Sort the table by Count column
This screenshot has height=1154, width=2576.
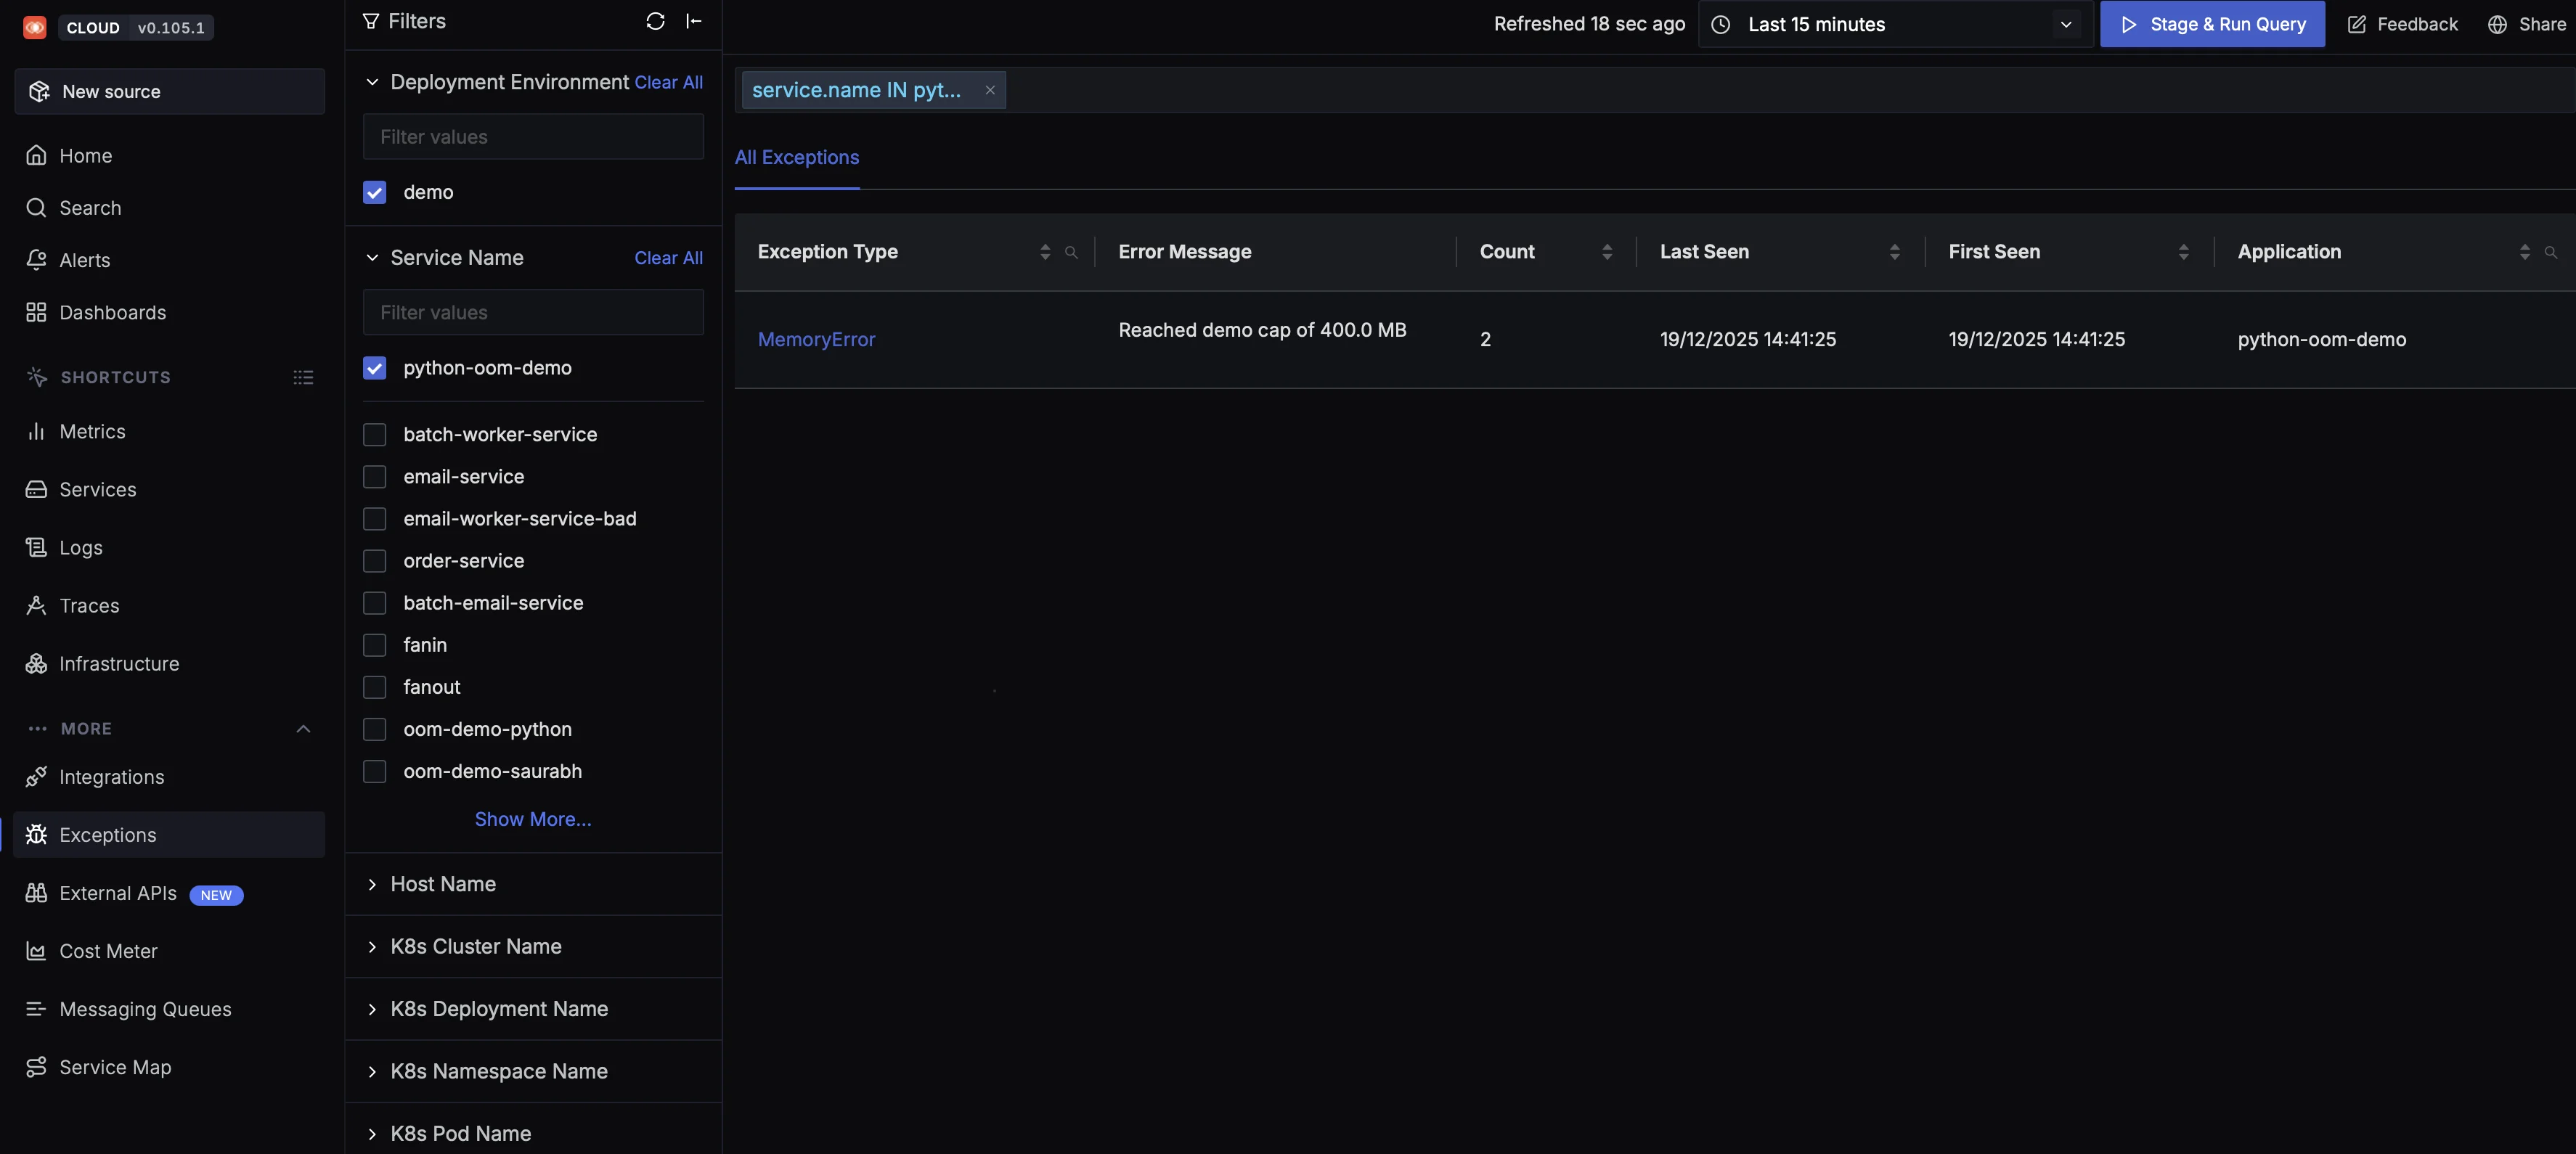(1608, 251)
